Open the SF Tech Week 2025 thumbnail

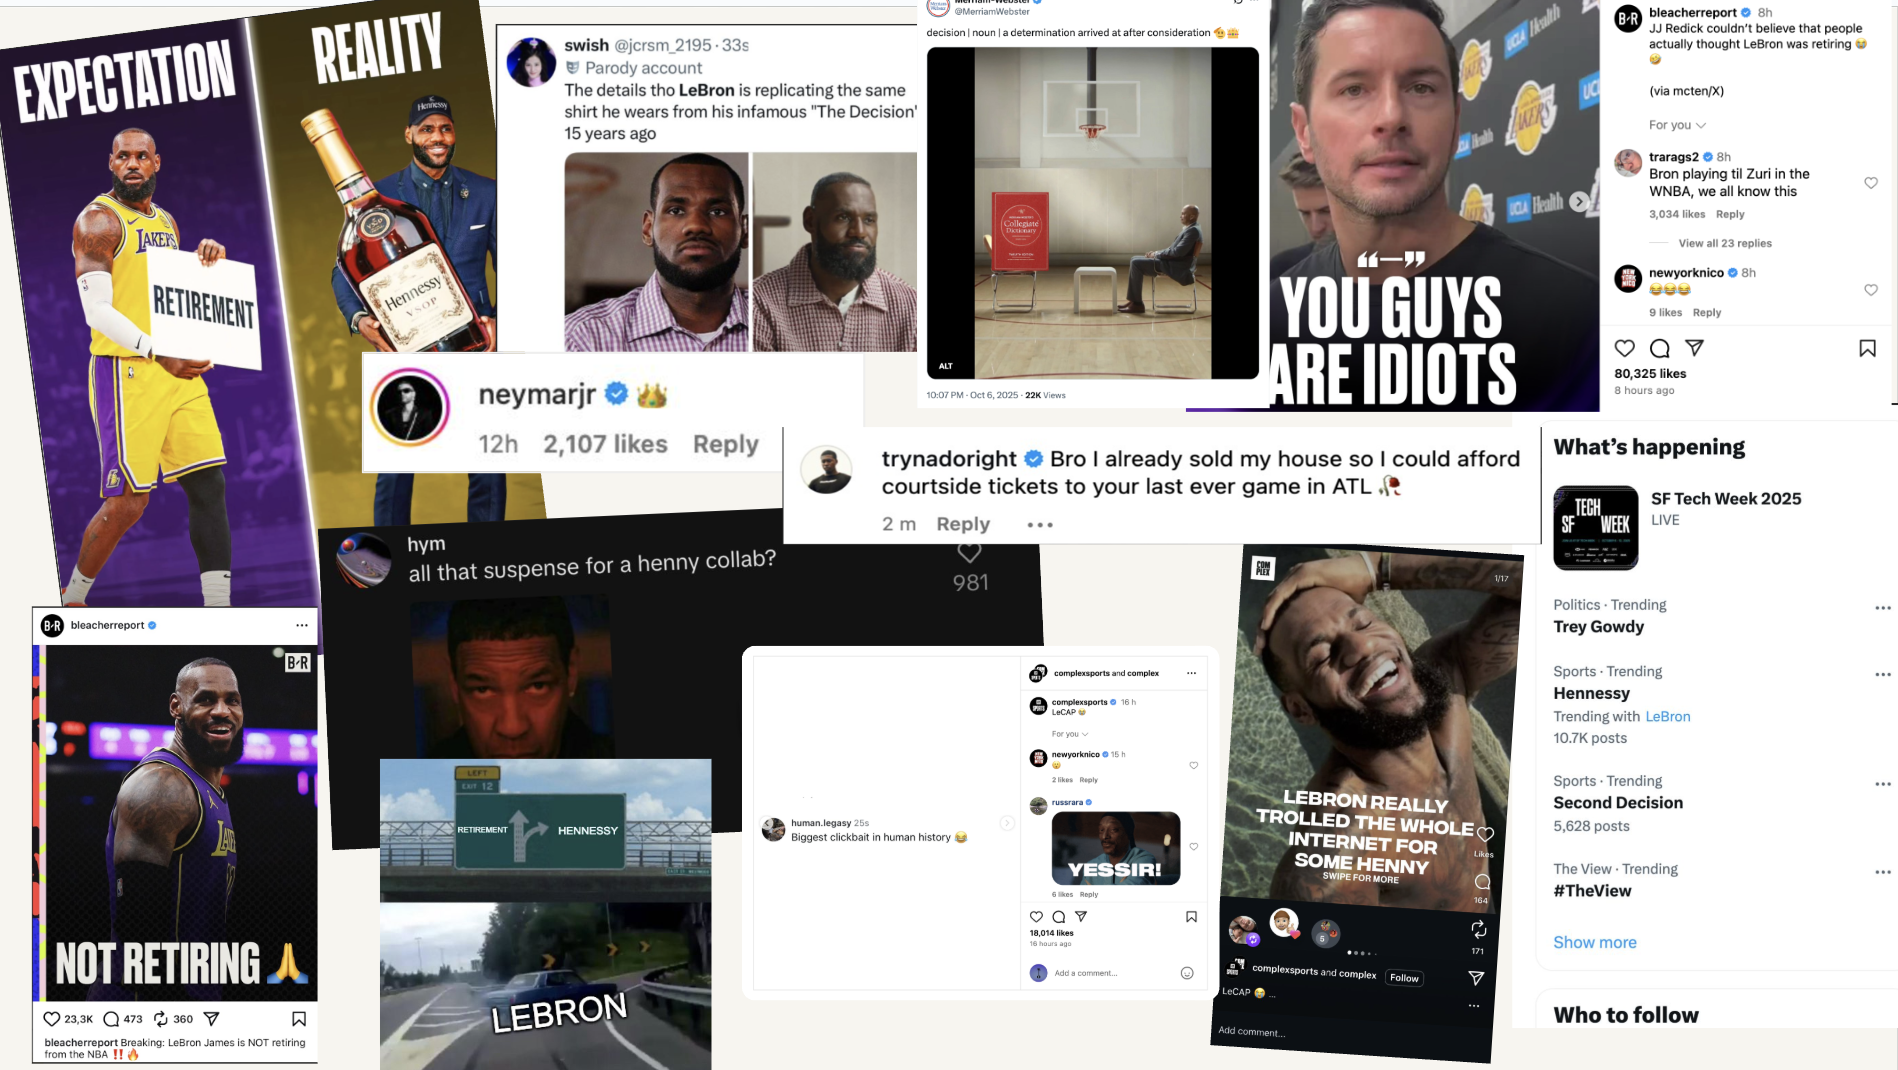click(1595, 528)
